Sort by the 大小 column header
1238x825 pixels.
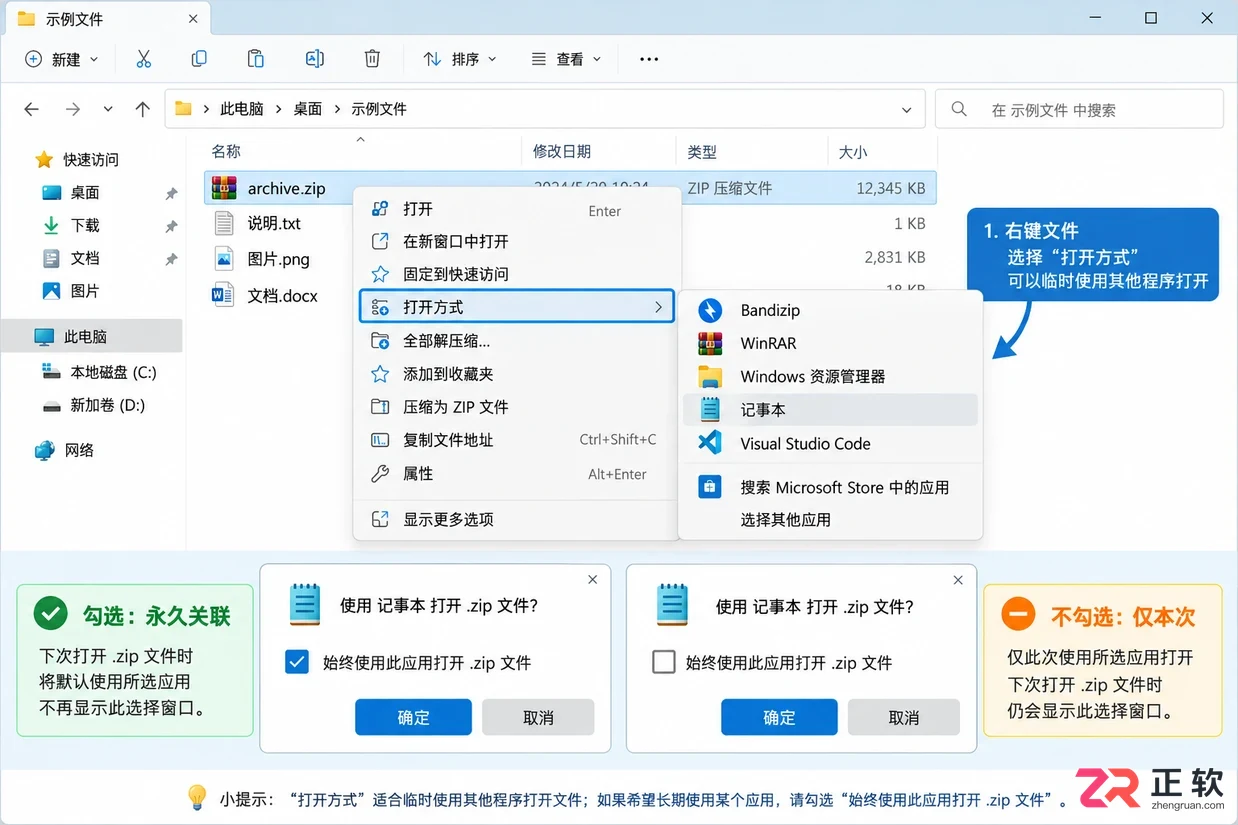tap(852, 151)
